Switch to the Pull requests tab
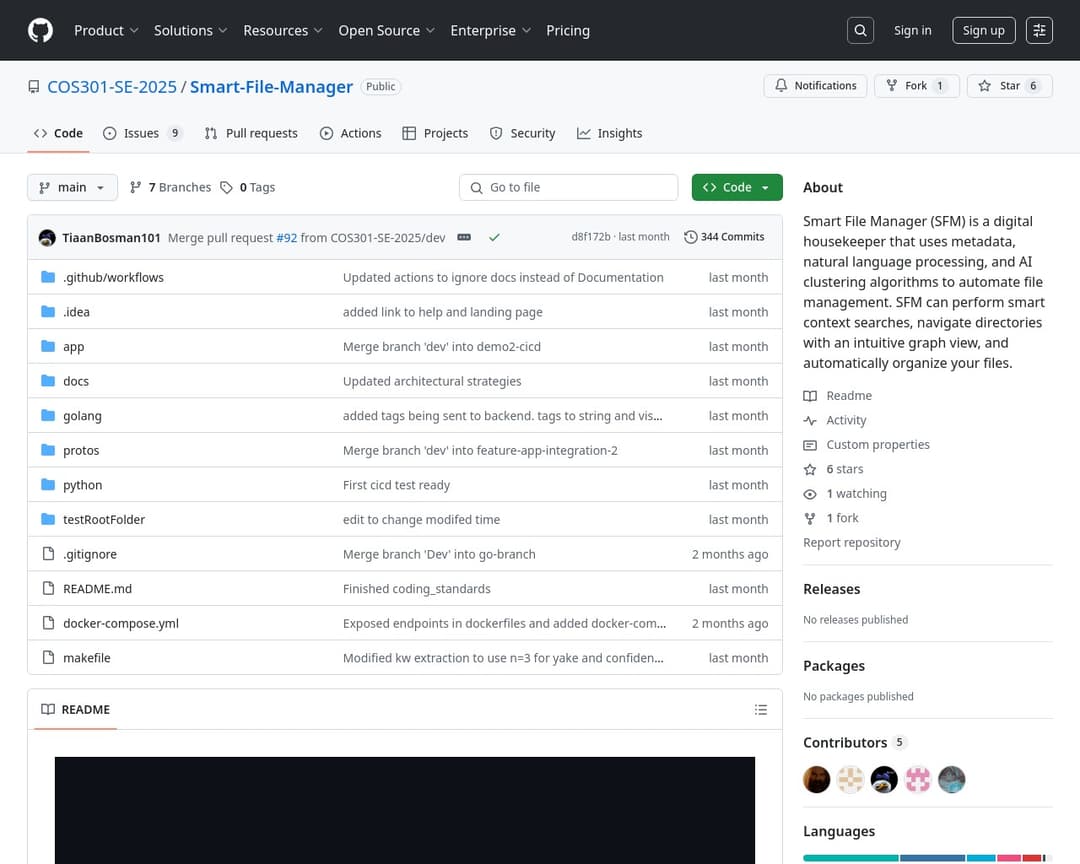1080x864 pixels. click(251, 133)
